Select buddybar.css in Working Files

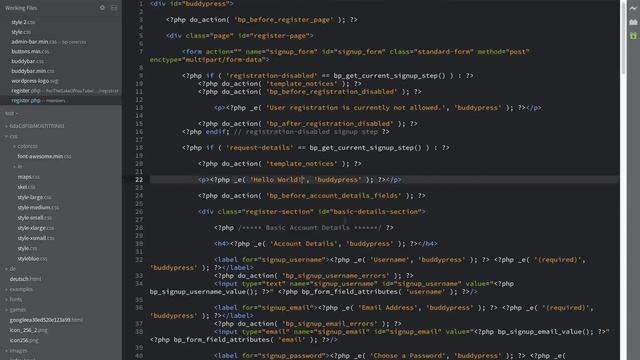tap(27, 61)
